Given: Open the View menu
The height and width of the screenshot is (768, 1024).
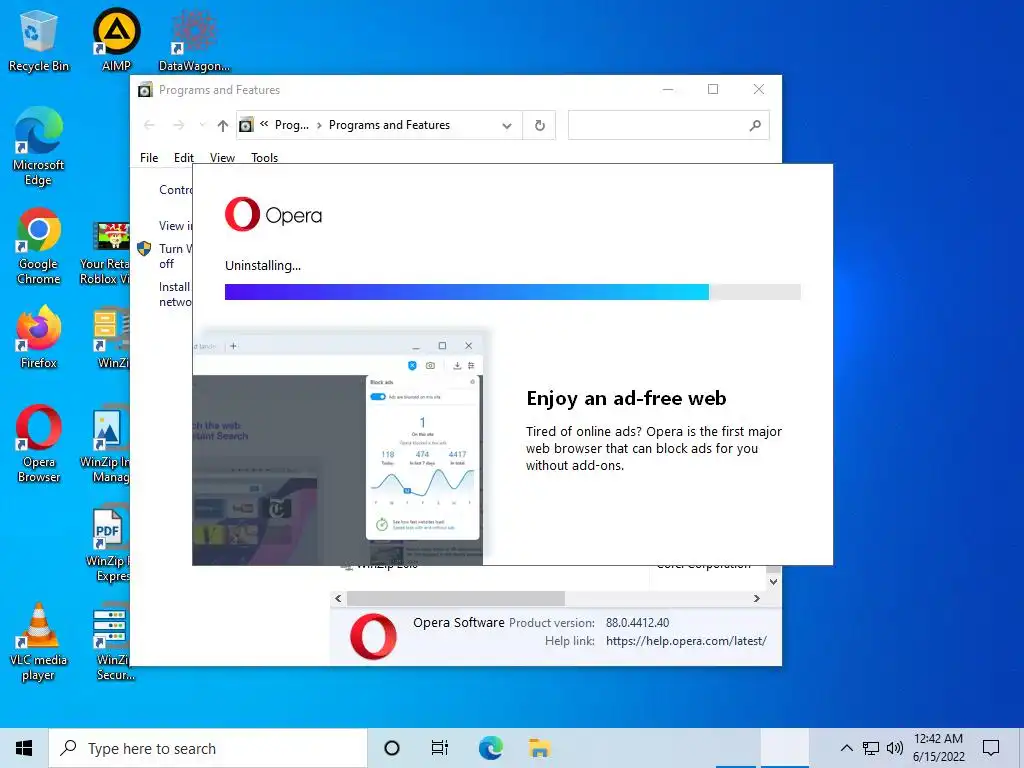Looking at the screenshot, I should point(222,157).
